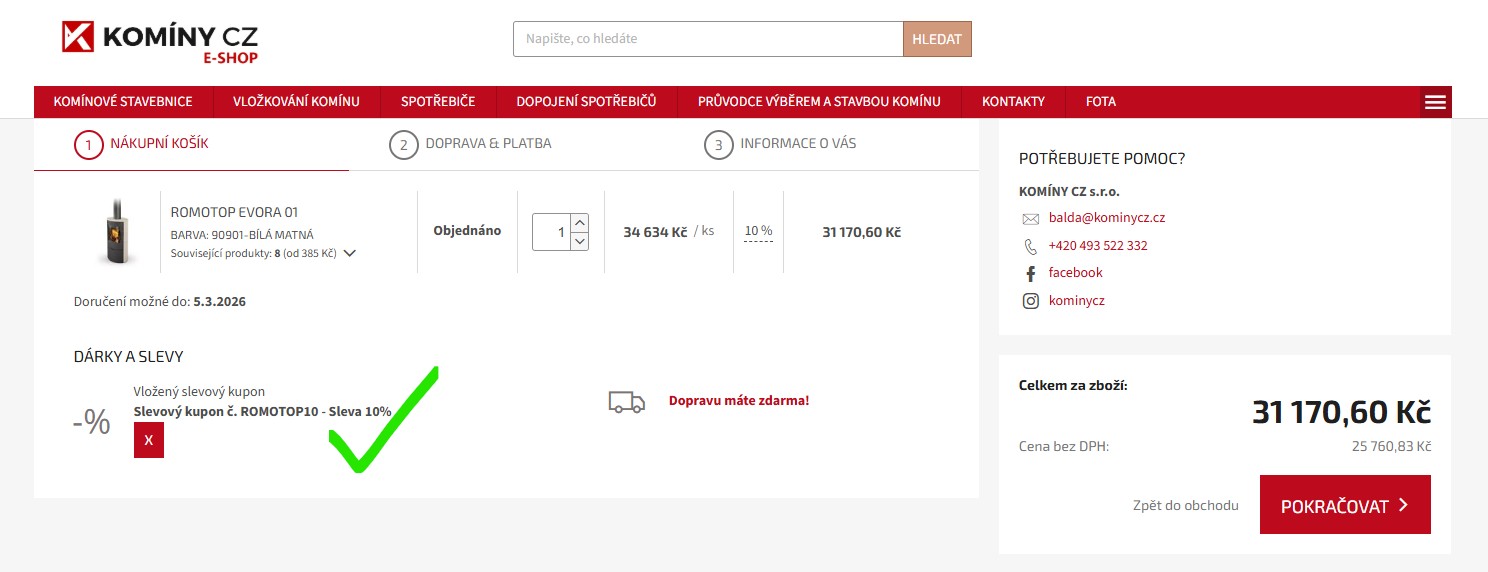Screen dimensions: 1488x572
Task: Click the Zpět do obchodu link
Action: pyautogui.click(x=1186, y=505)
